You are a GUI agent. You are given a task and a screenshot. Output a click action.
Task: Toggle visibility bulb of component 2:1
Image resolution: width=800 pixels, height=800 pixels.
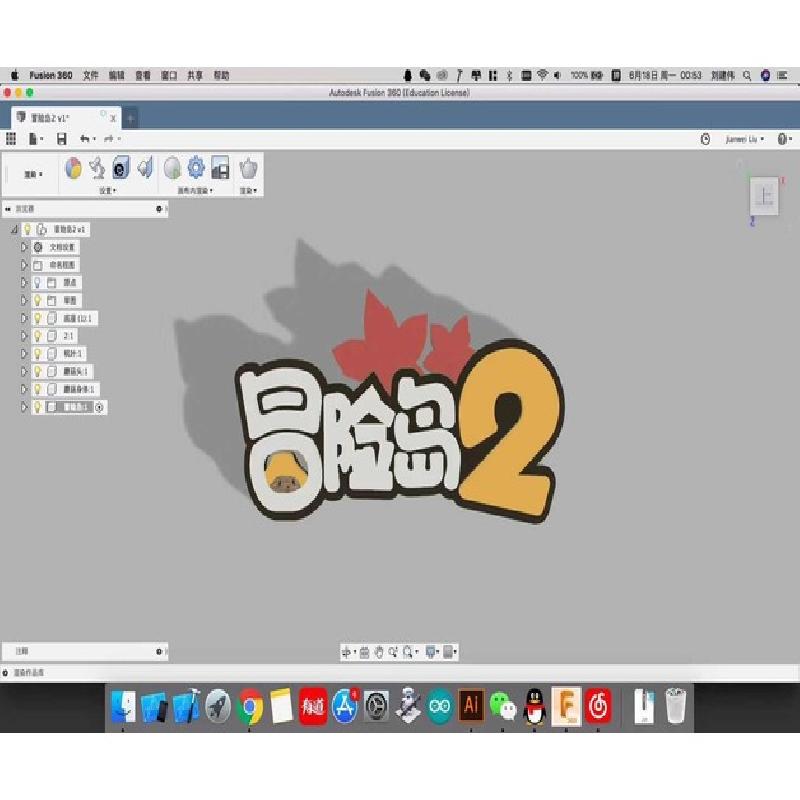(x=37, y=336)
